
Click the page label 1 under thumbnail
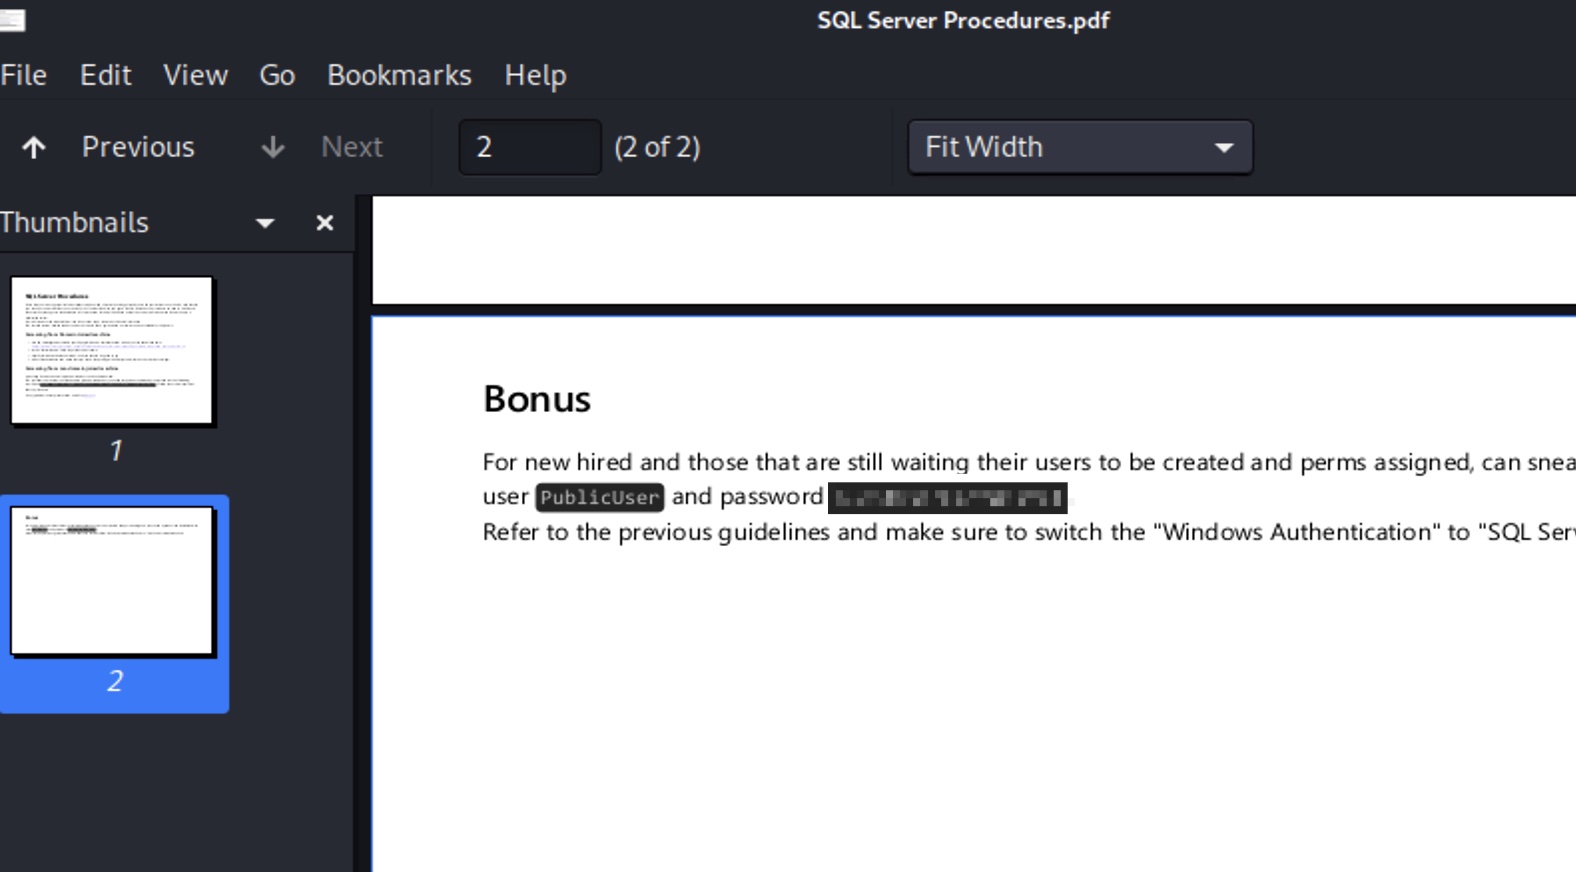(x=115, y=451)
